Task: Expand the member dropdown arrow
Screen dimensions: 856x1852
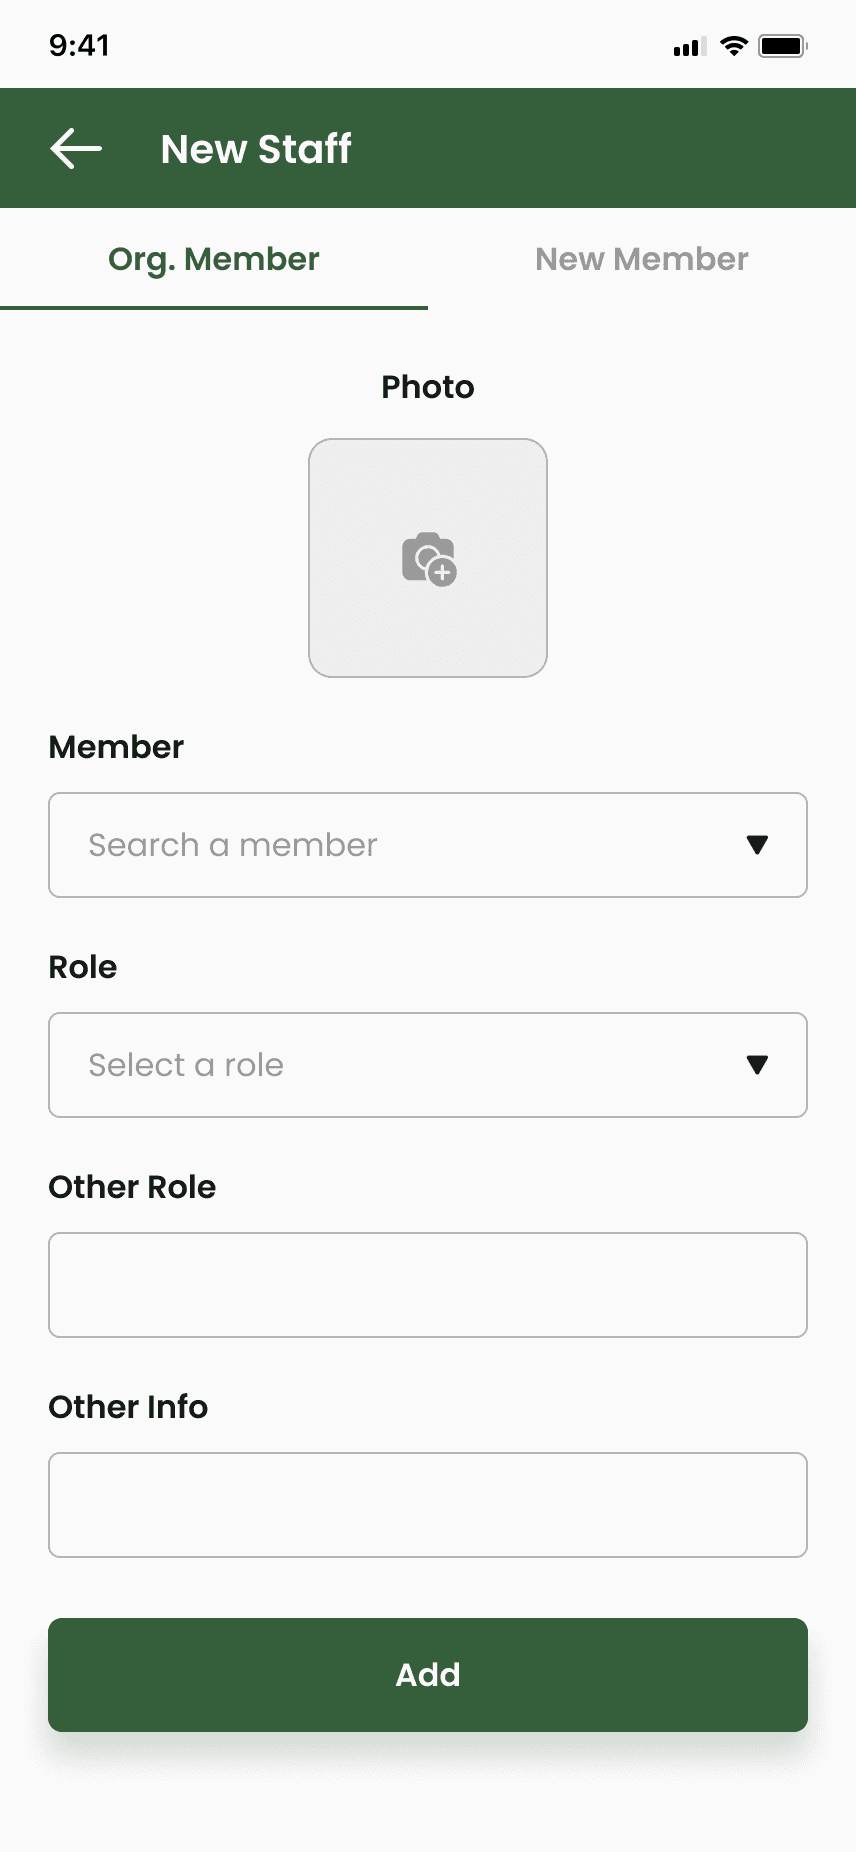Action: click(757, 845)
